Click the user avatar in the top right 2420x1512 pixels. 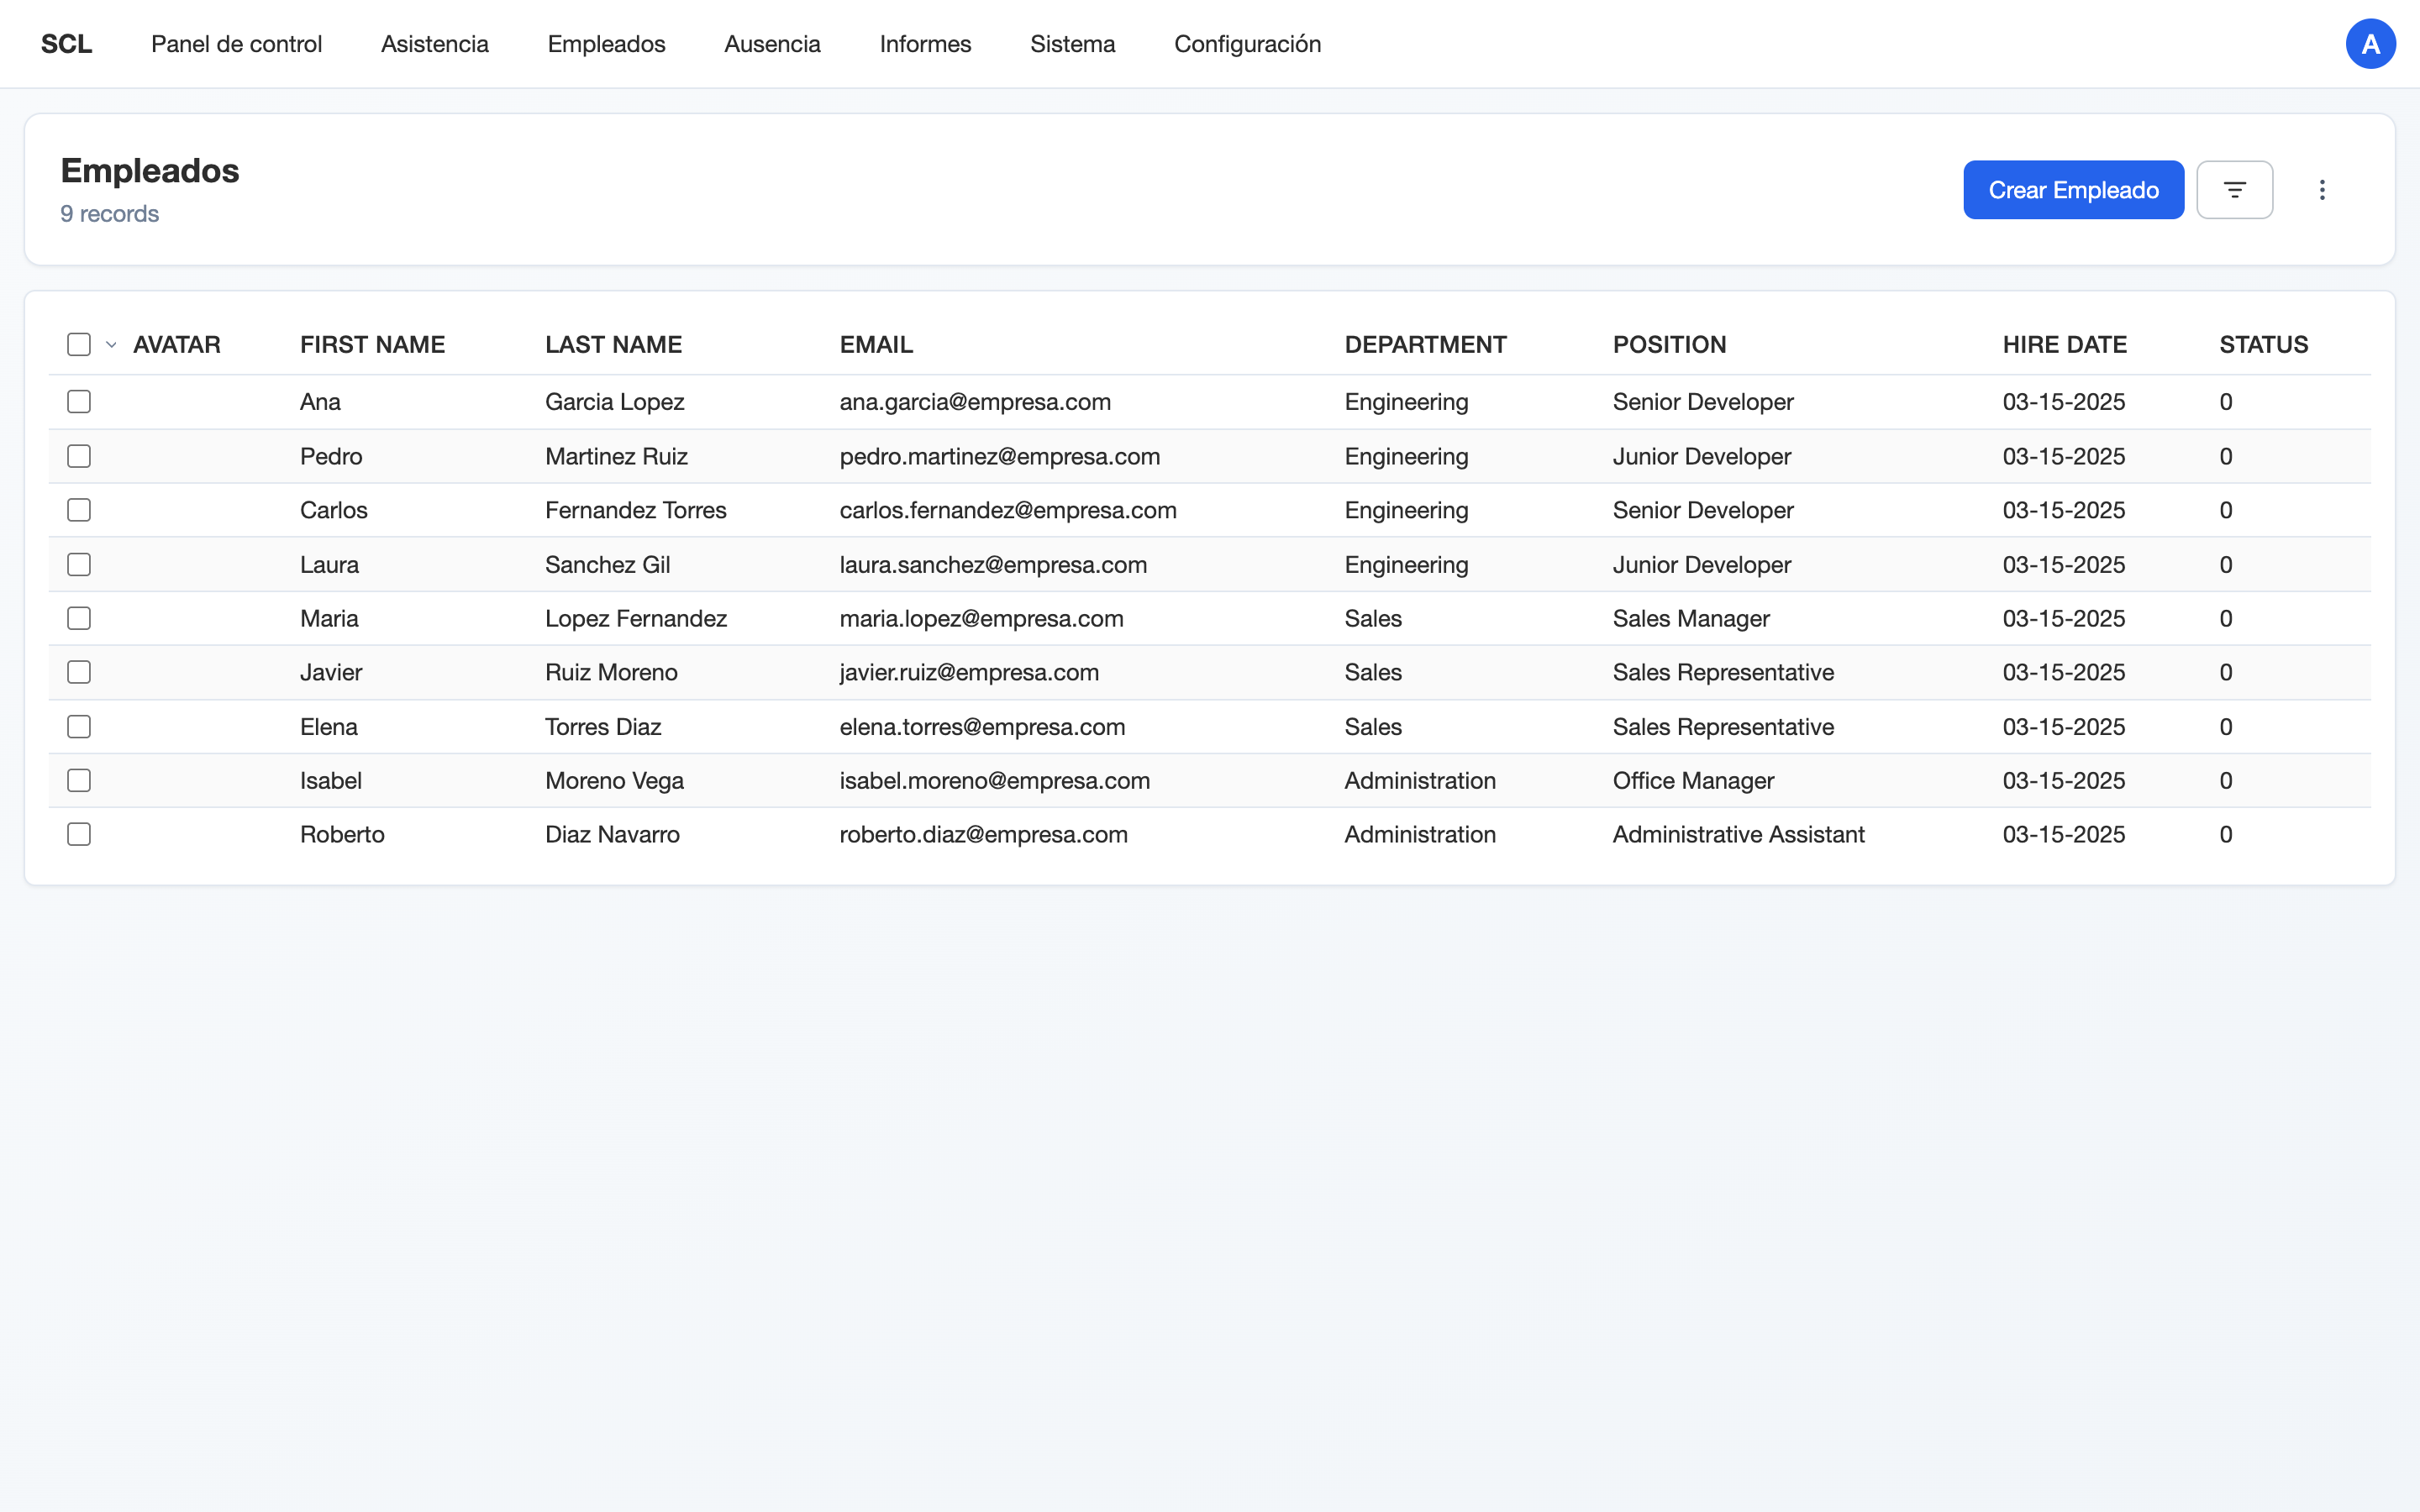click(x=2370, y=43)
